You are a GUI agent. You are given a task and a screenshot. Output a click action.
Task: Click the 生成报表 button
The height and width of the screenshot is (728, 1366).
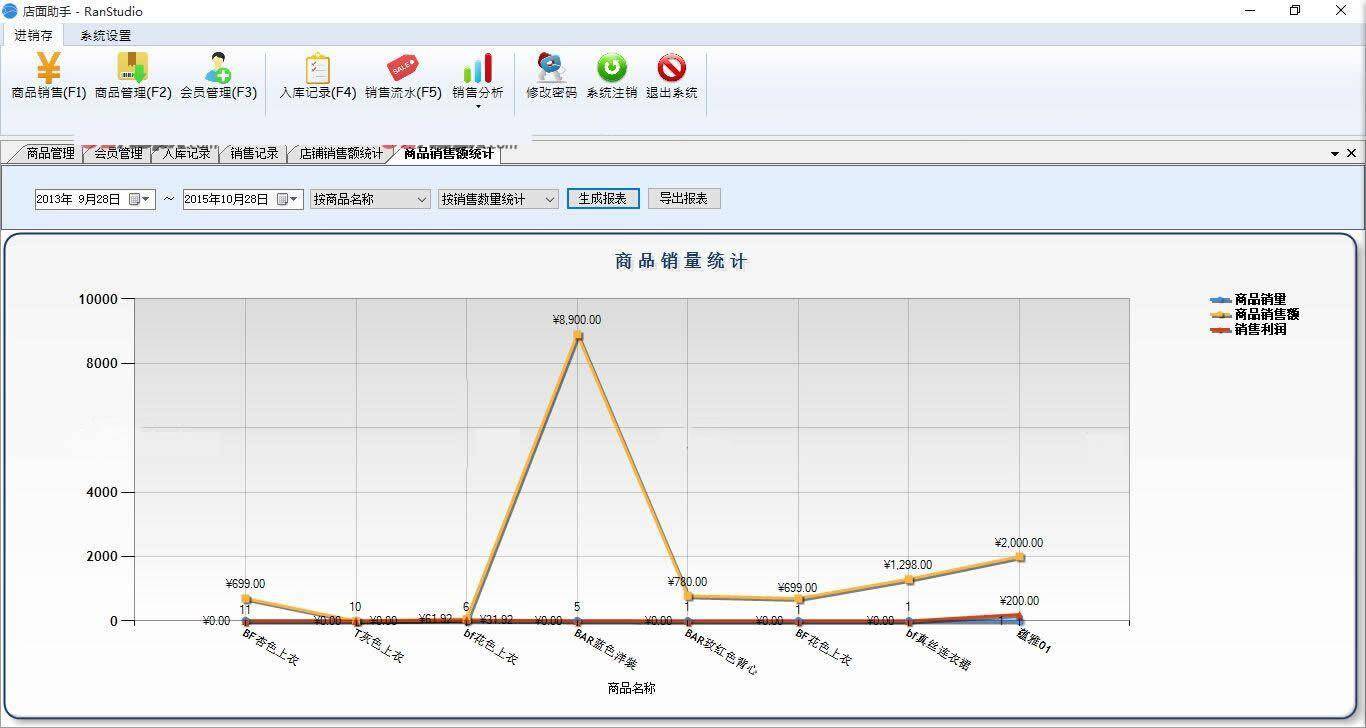pyautogui.click(x=602, y=198)
